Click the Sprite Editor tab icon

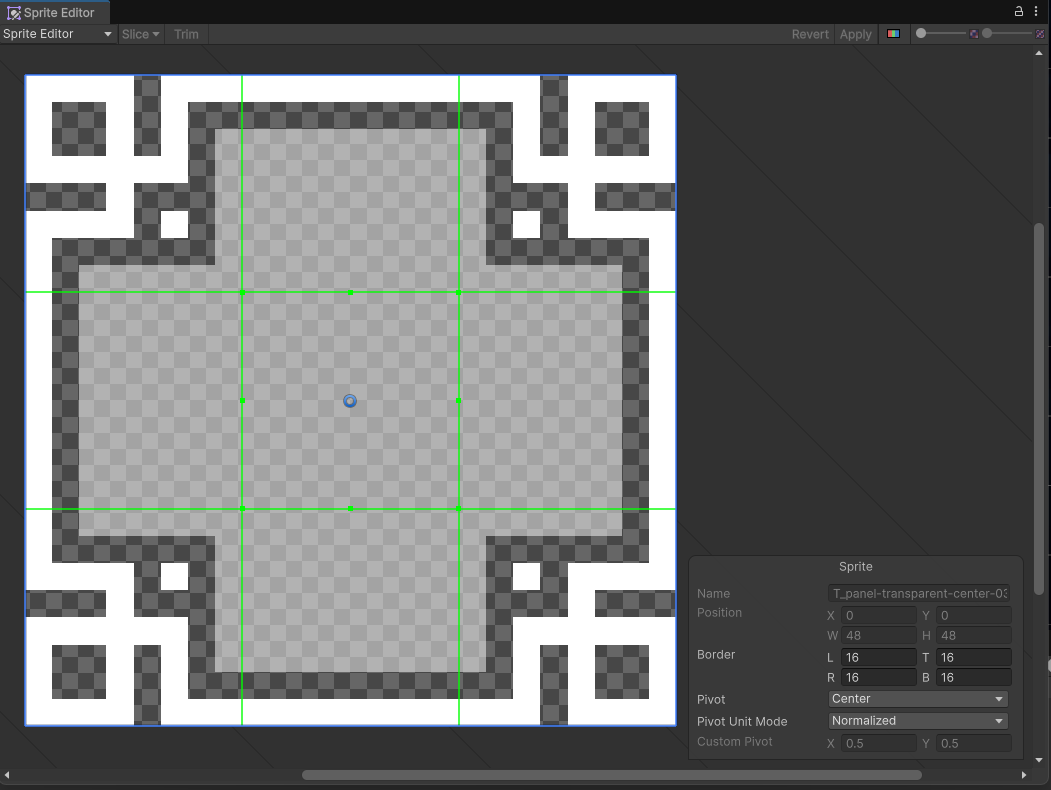(x=14, y=12)
